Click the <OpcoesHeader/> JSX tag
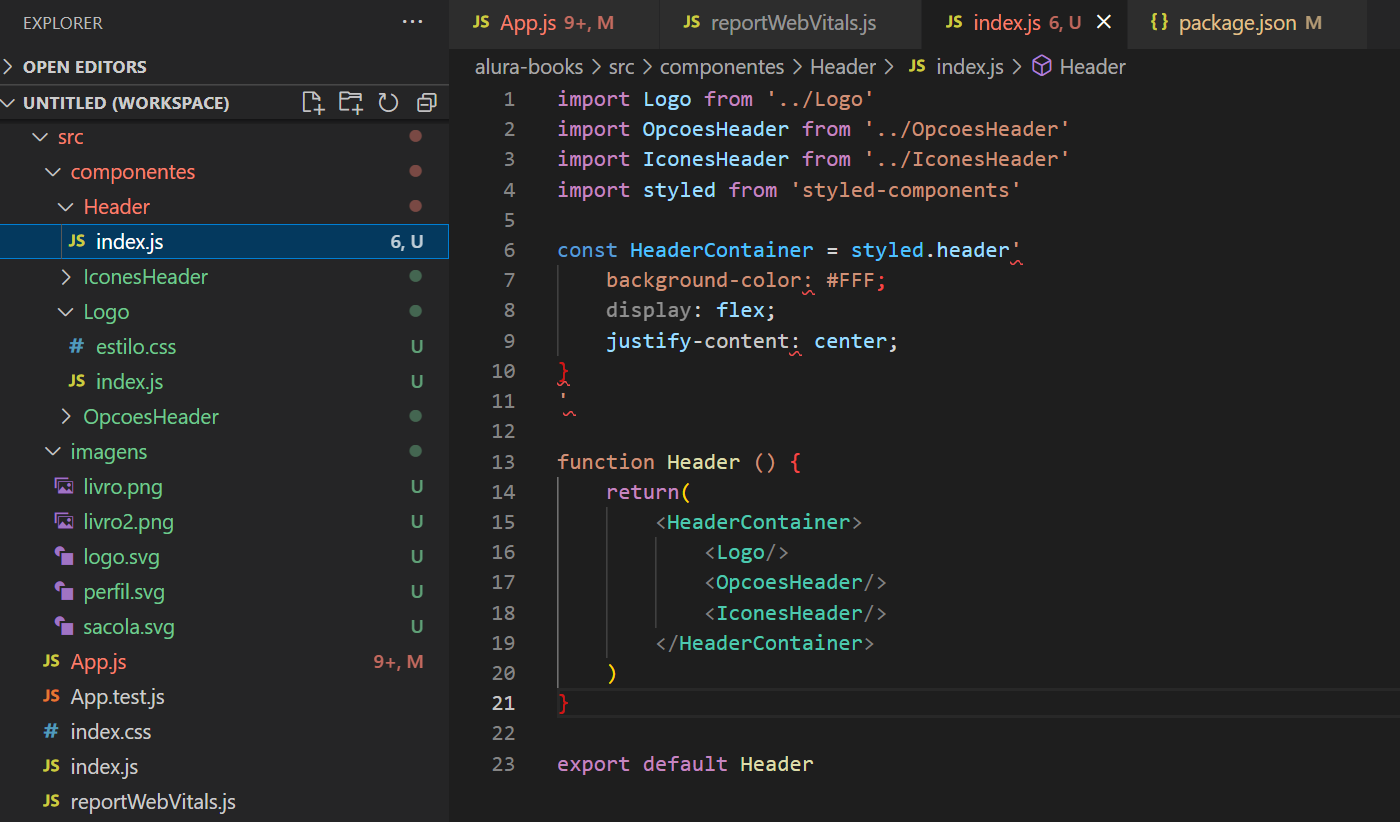The image size is (1400, 822). [x=796, y=582]
